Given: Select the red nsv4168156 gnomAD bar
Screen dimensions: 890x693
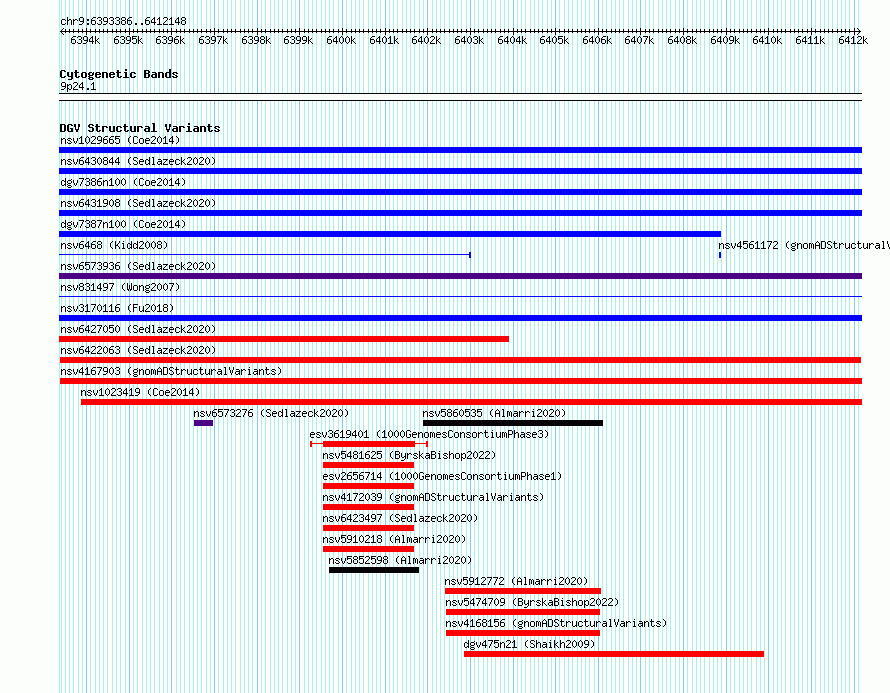Looking at the screenshot, I should (x=523, y=633).
